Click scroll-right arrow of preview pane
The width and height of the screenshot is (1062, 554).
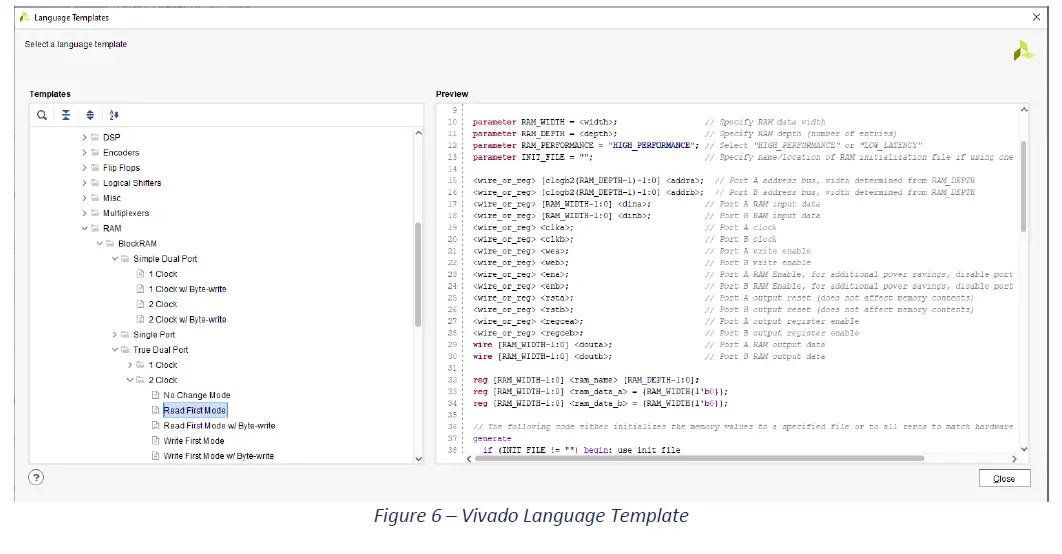(x=1014, y=459)
